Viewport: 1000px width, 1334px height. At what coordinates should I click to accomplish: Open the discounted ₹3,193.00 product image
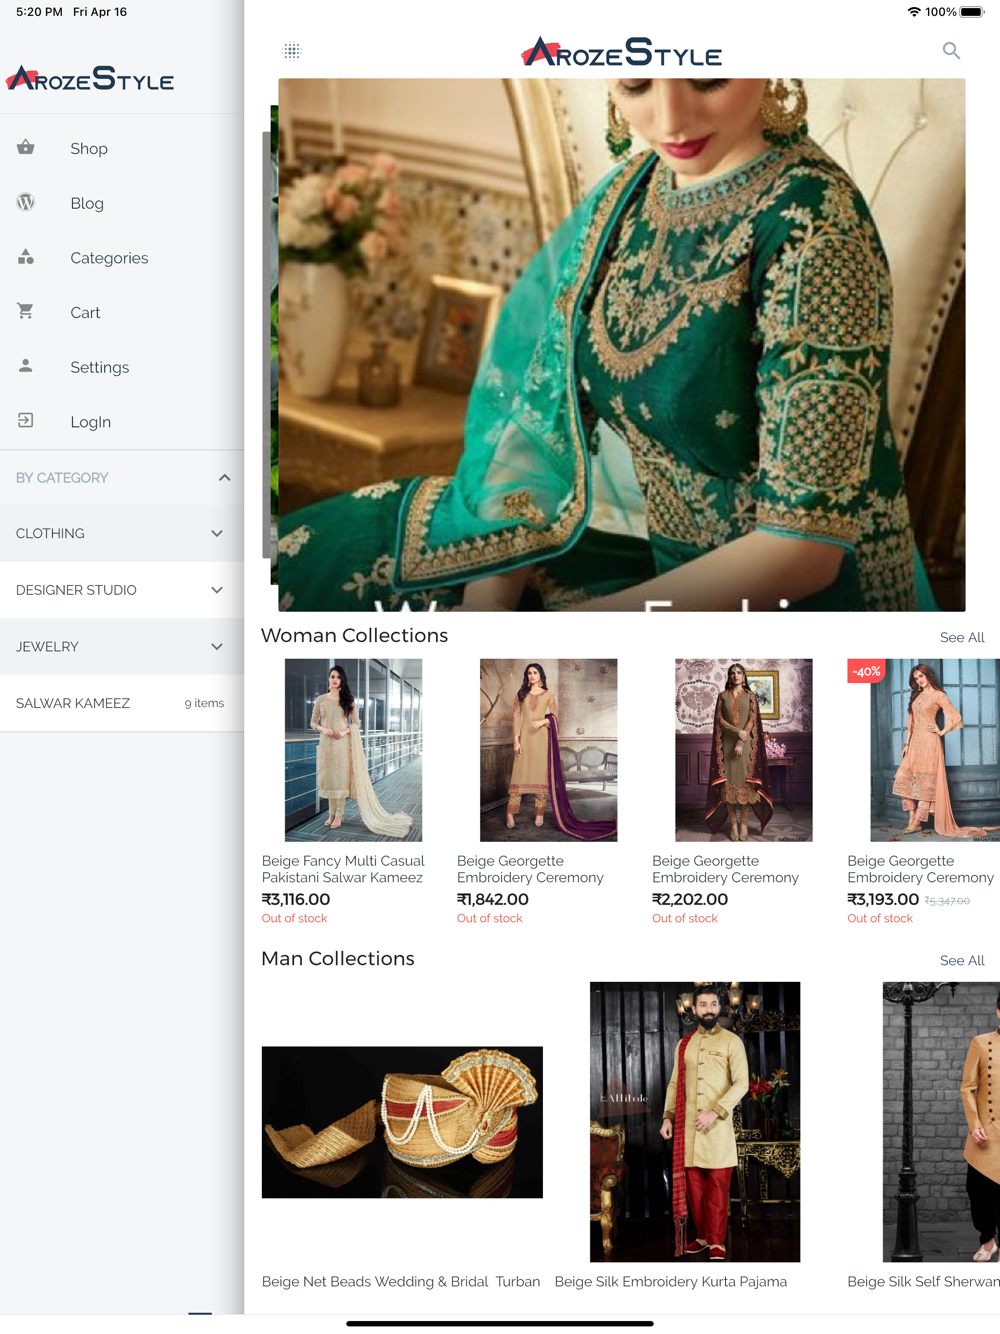(935, 750)
